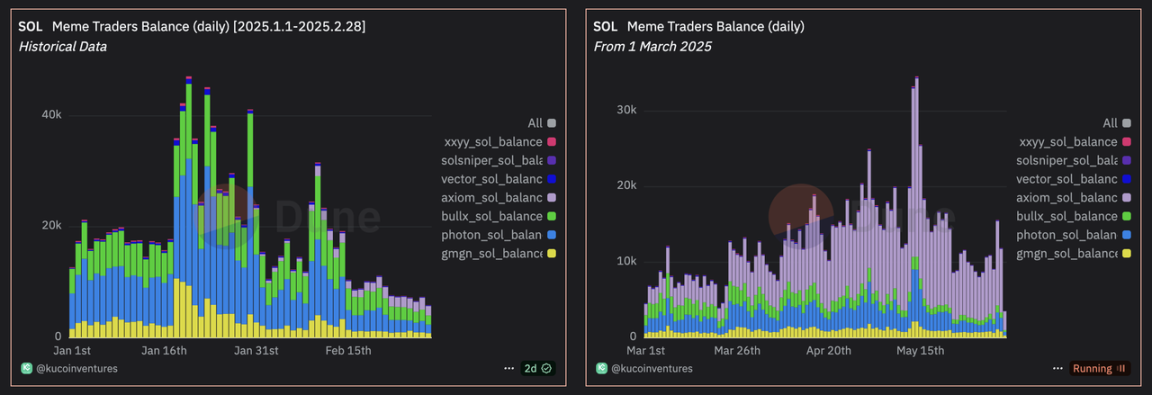Click the 2d freshness badge on left chart
Viewport: 1152px width, 395px height.
click(x=537, y=369)
